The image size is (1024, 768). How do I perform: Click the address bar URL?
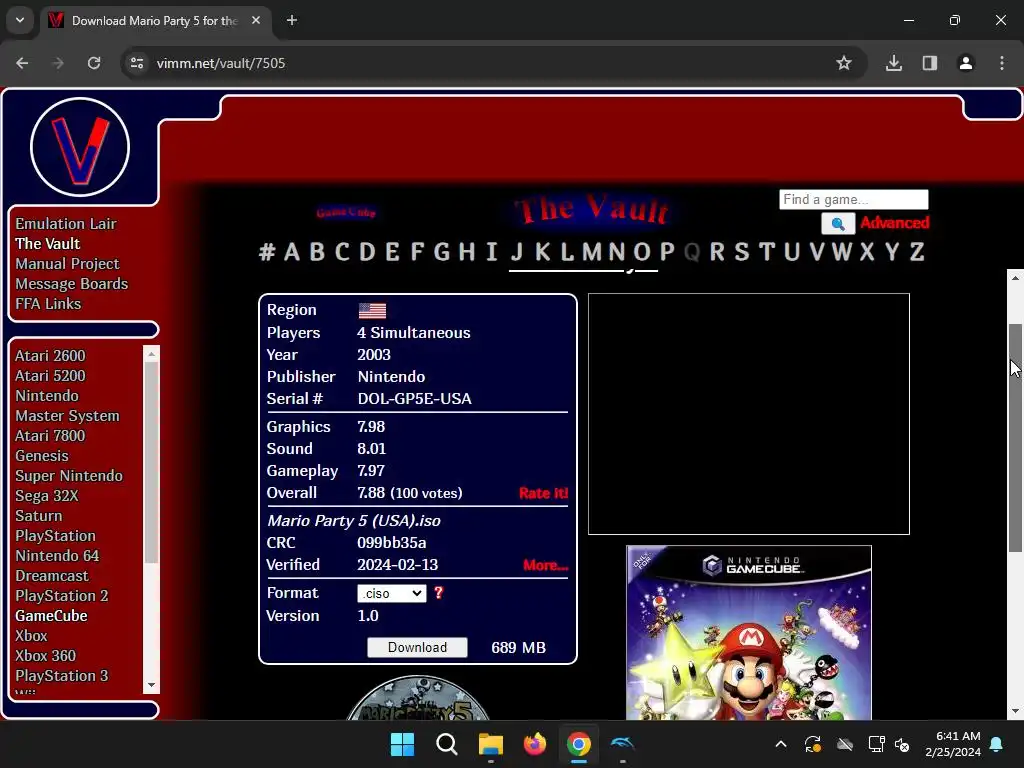click(x=221, y=63)
